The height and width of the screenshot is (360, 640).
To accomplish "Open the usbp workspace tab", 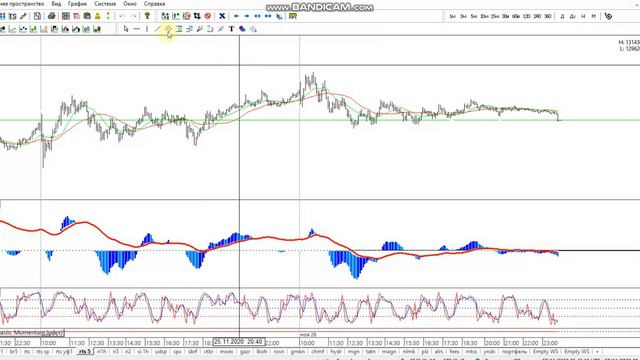I will click(x=161, y=351).
